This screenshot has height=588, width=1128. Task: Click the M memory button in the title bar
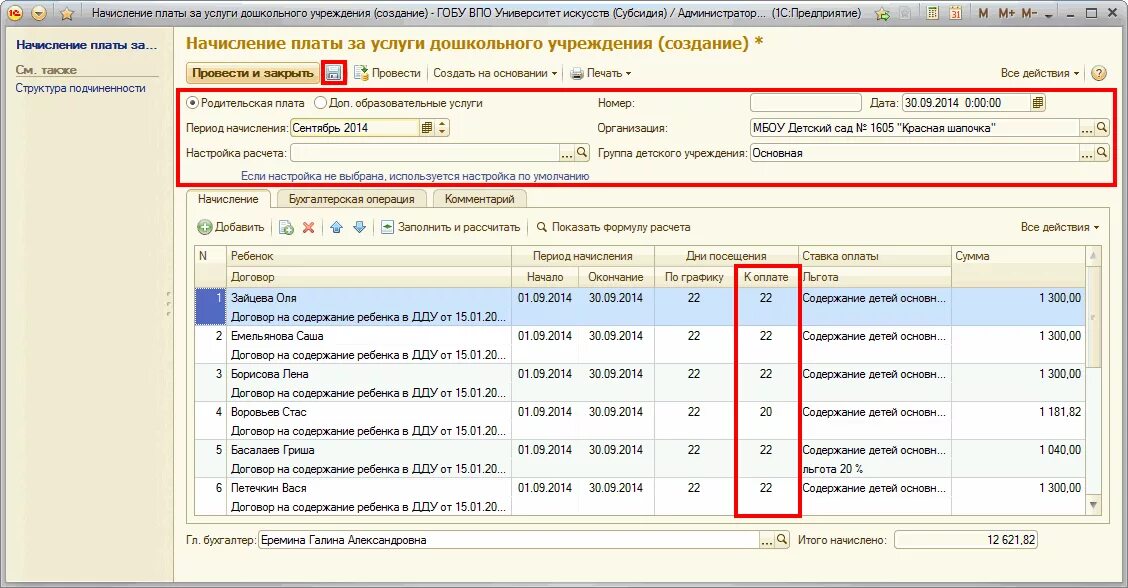click(983, 13)
